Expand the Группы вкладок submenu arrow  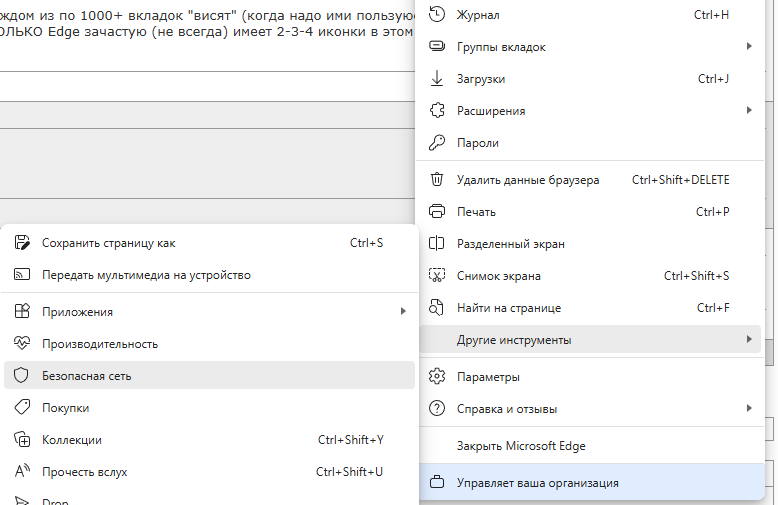[x=749, y=47]
